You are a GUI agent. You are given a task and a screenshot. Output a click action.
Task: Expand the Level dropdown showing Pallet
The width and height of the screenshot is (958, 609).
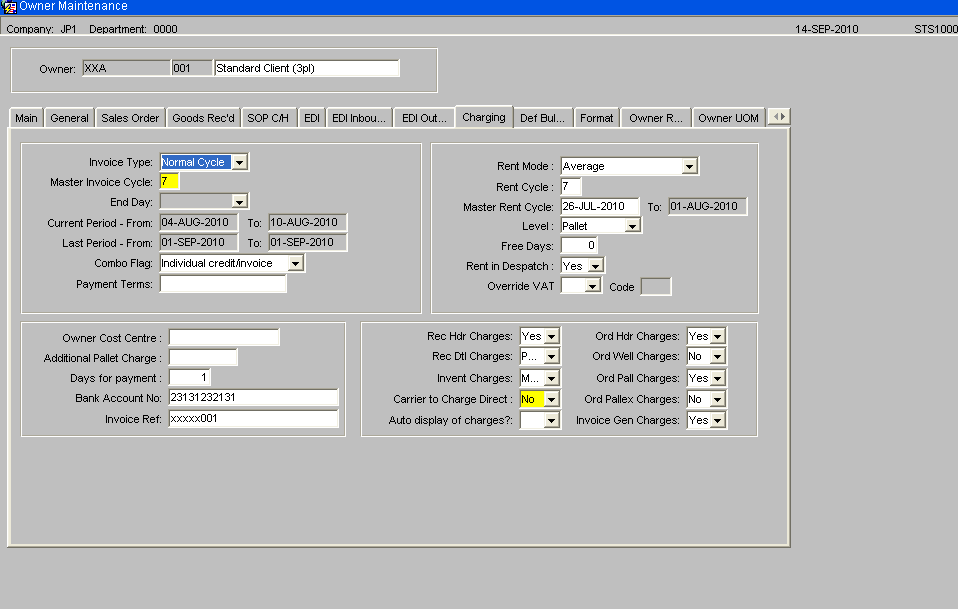(632, 226)
